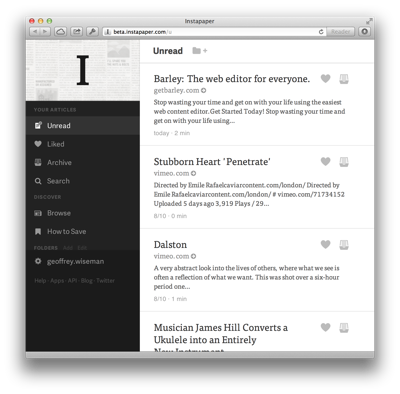This screenshot has width=400, height=394.
Task: Archive the Dalston article
Action: 344,245
